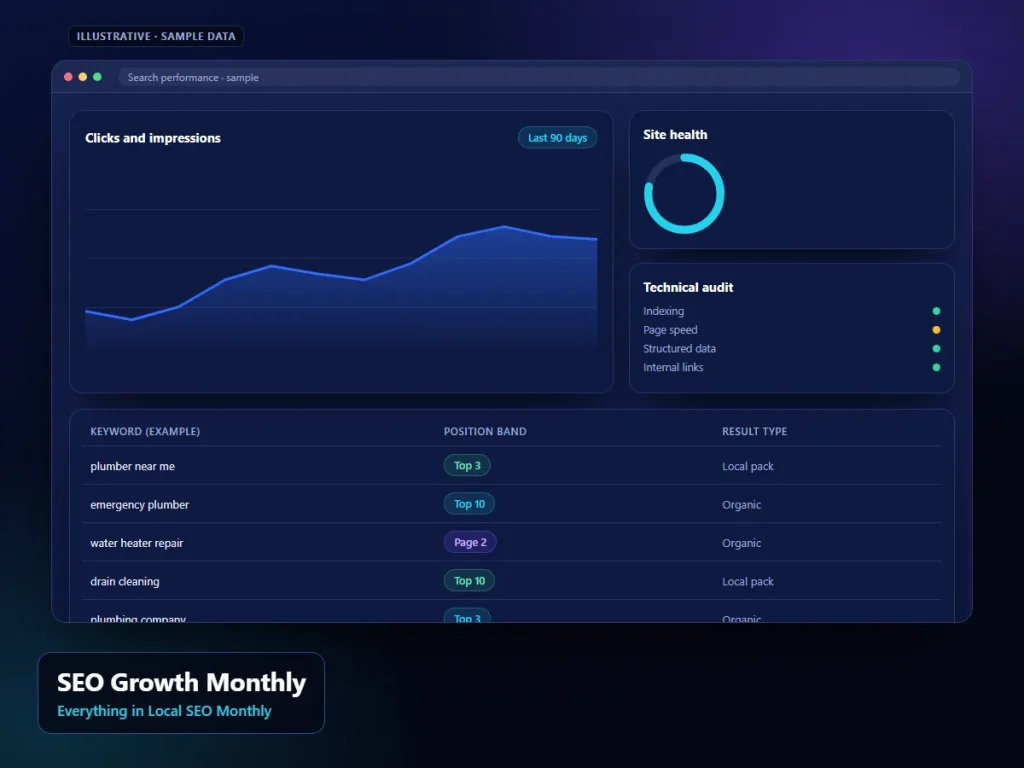Click Top 10 badge for emergency plumber

[x=469, y=504]
